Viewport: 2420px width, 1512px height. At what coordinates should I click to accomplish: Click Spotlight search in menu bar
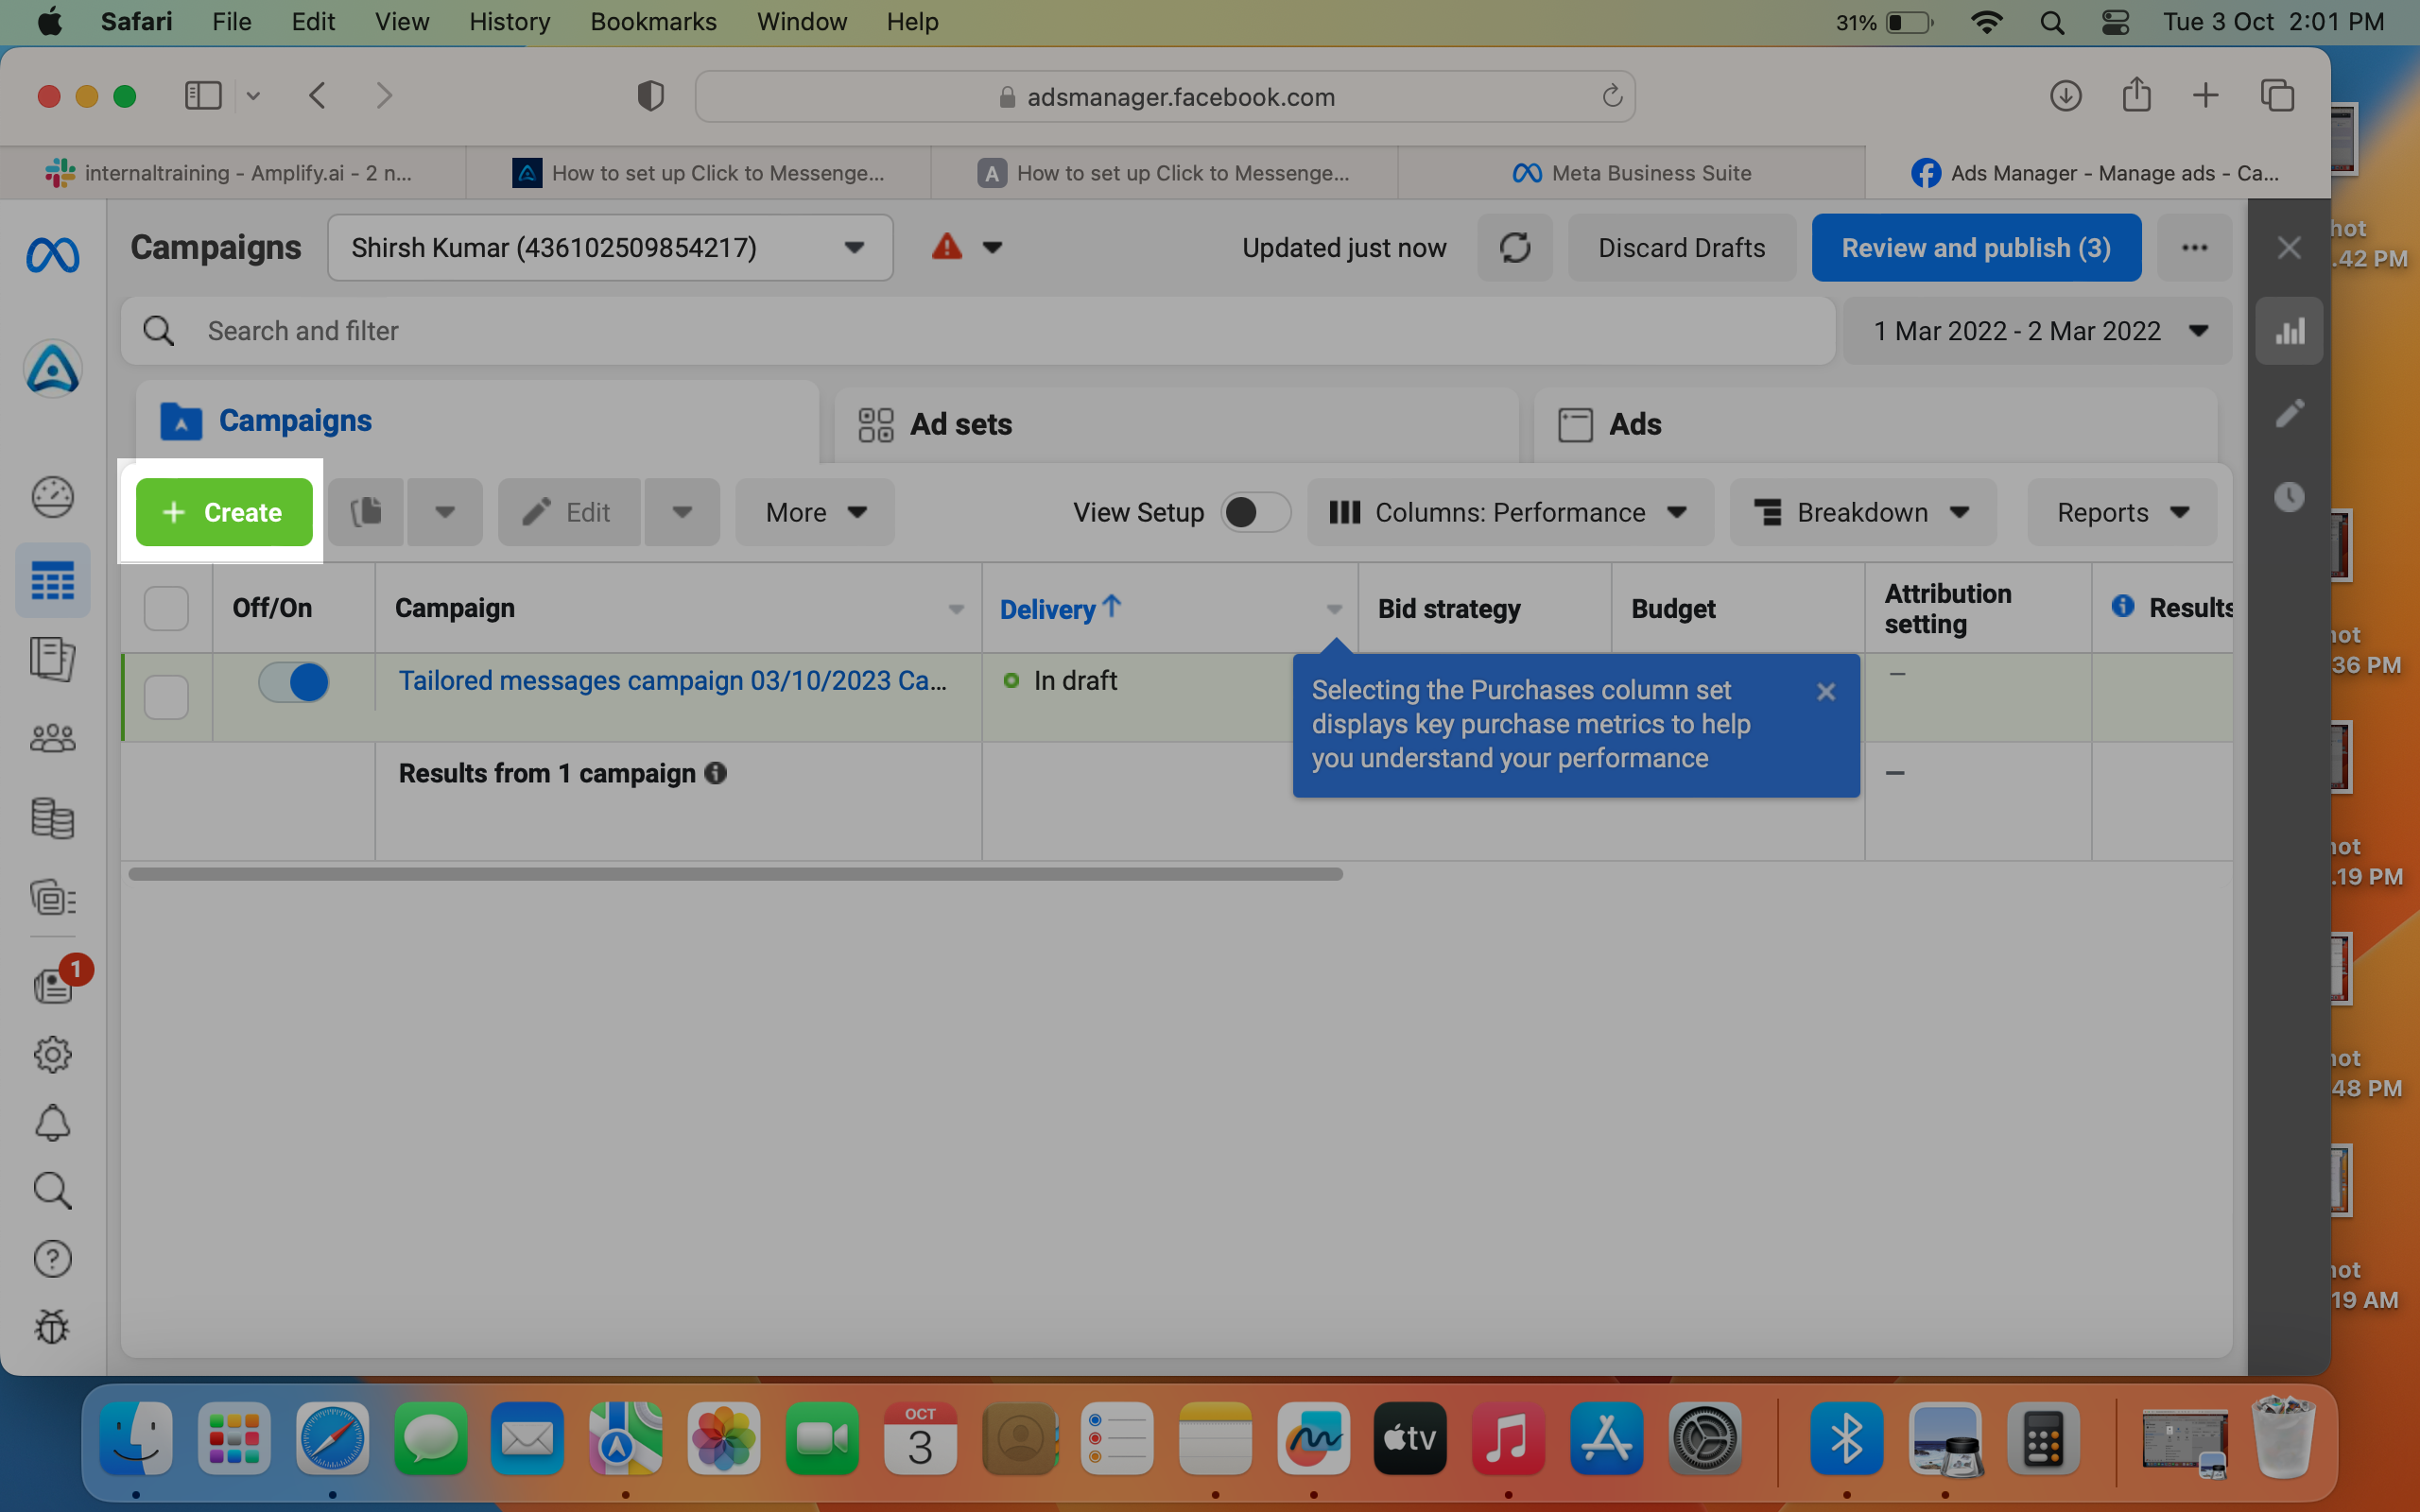(2052, 22)
